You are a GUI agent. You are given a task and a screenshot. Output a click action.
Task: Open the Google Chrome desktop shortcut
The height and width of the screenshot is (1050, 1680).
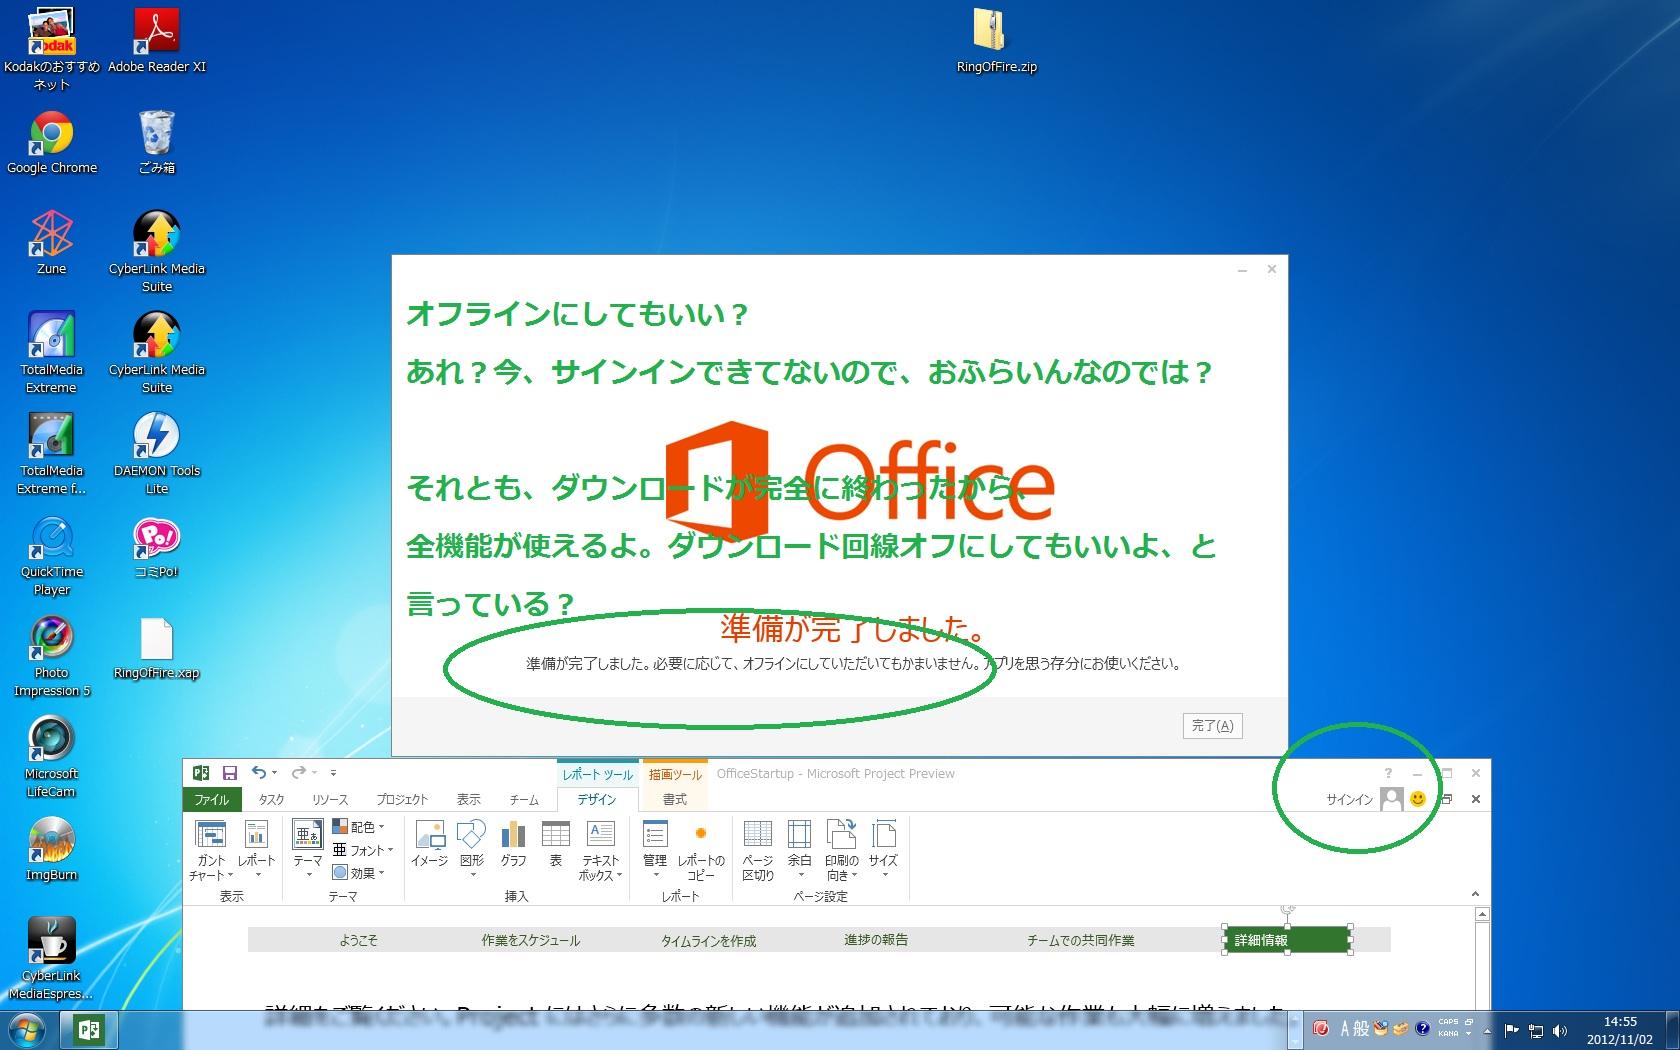pyautogui.click(x=52, y=143)
